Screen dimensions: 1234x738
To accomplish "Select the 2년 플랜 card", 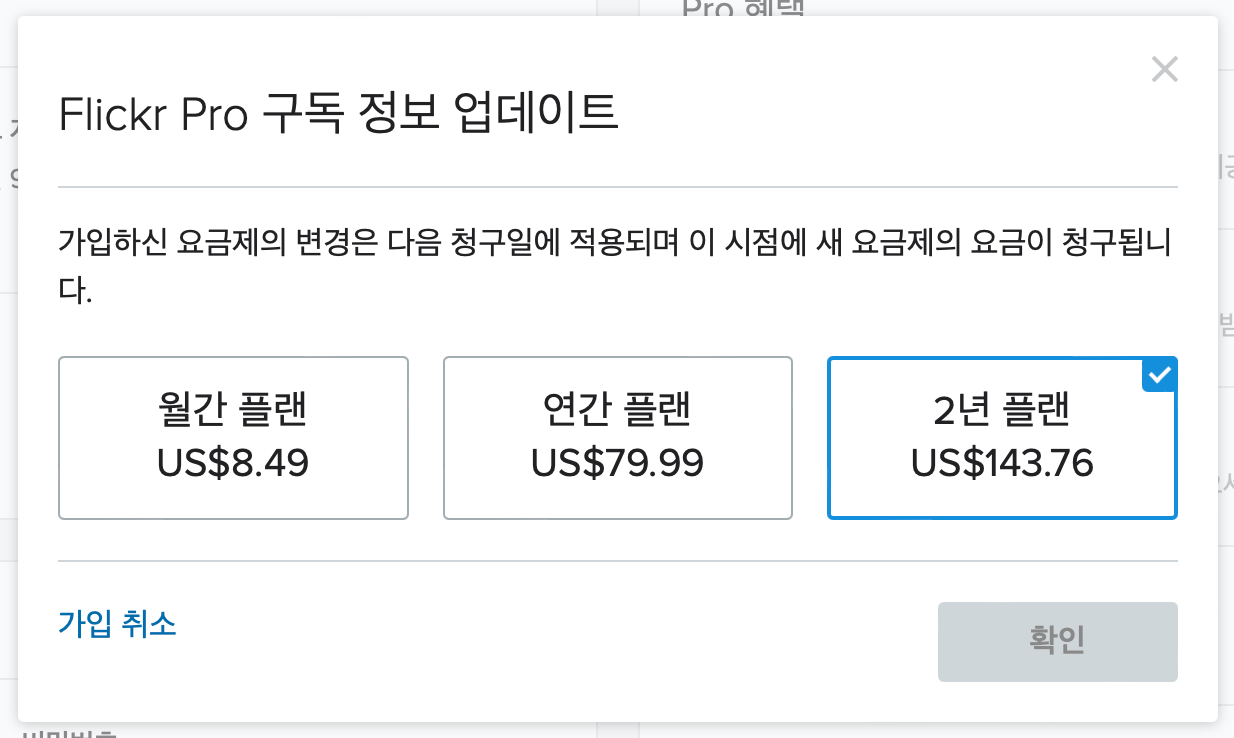I will point(1002,438).
